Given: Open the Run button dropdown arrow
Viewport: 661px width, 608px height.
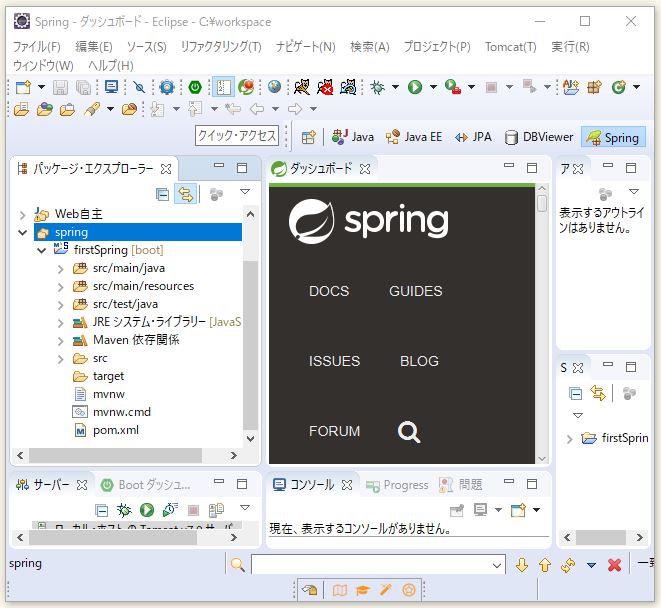Looking at the screenshot, I should 433,87.
